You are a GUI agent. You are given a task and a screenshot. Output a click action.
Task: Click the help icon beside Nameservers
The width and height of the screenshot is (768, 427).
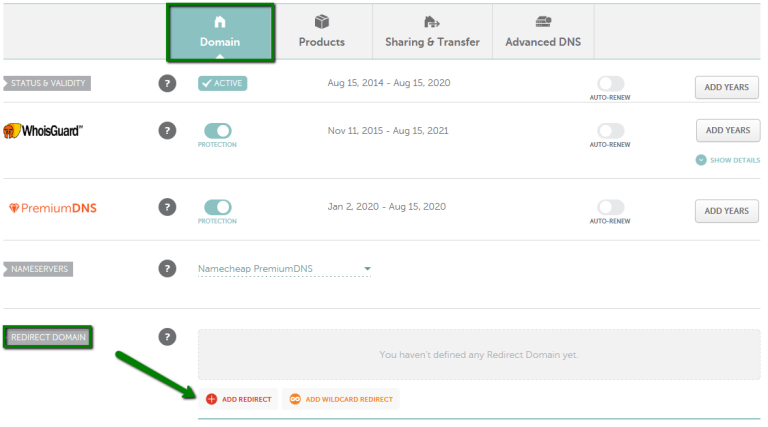168,268
